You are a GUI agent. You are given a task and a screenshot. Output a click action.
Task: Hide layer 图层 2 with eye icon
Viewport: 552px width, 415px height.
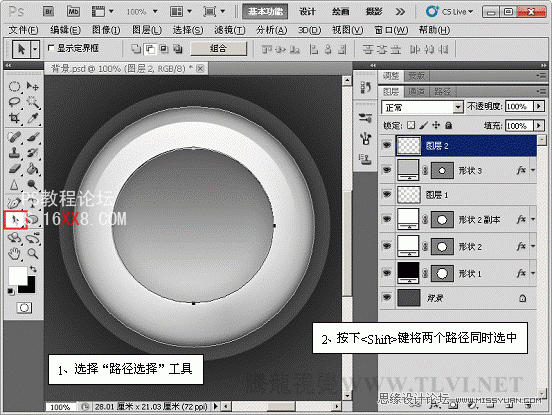tap(387, 145)
